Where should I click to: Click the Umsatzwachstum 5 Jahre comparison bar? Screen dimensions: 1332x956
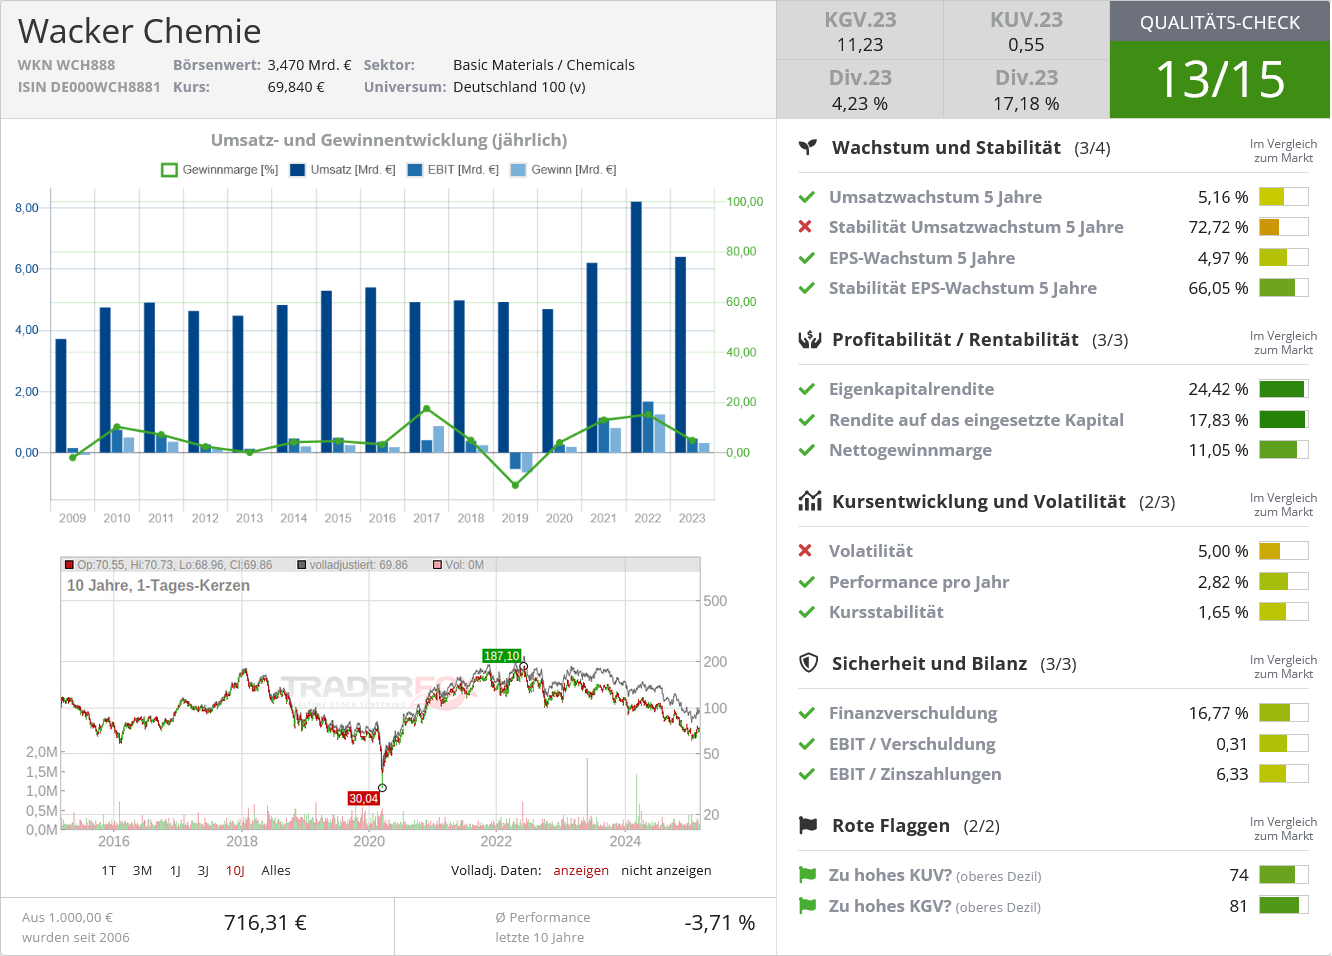pyautogui.click(x=1284, y=197)
